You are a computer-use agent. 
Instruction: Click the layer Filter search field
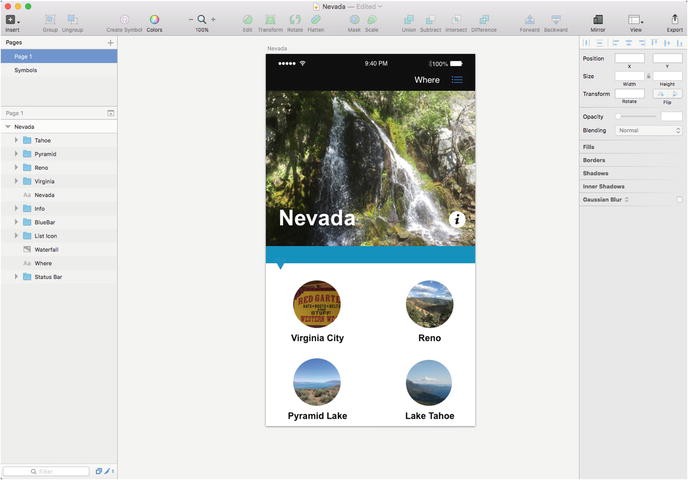click(x=46, y=471)
